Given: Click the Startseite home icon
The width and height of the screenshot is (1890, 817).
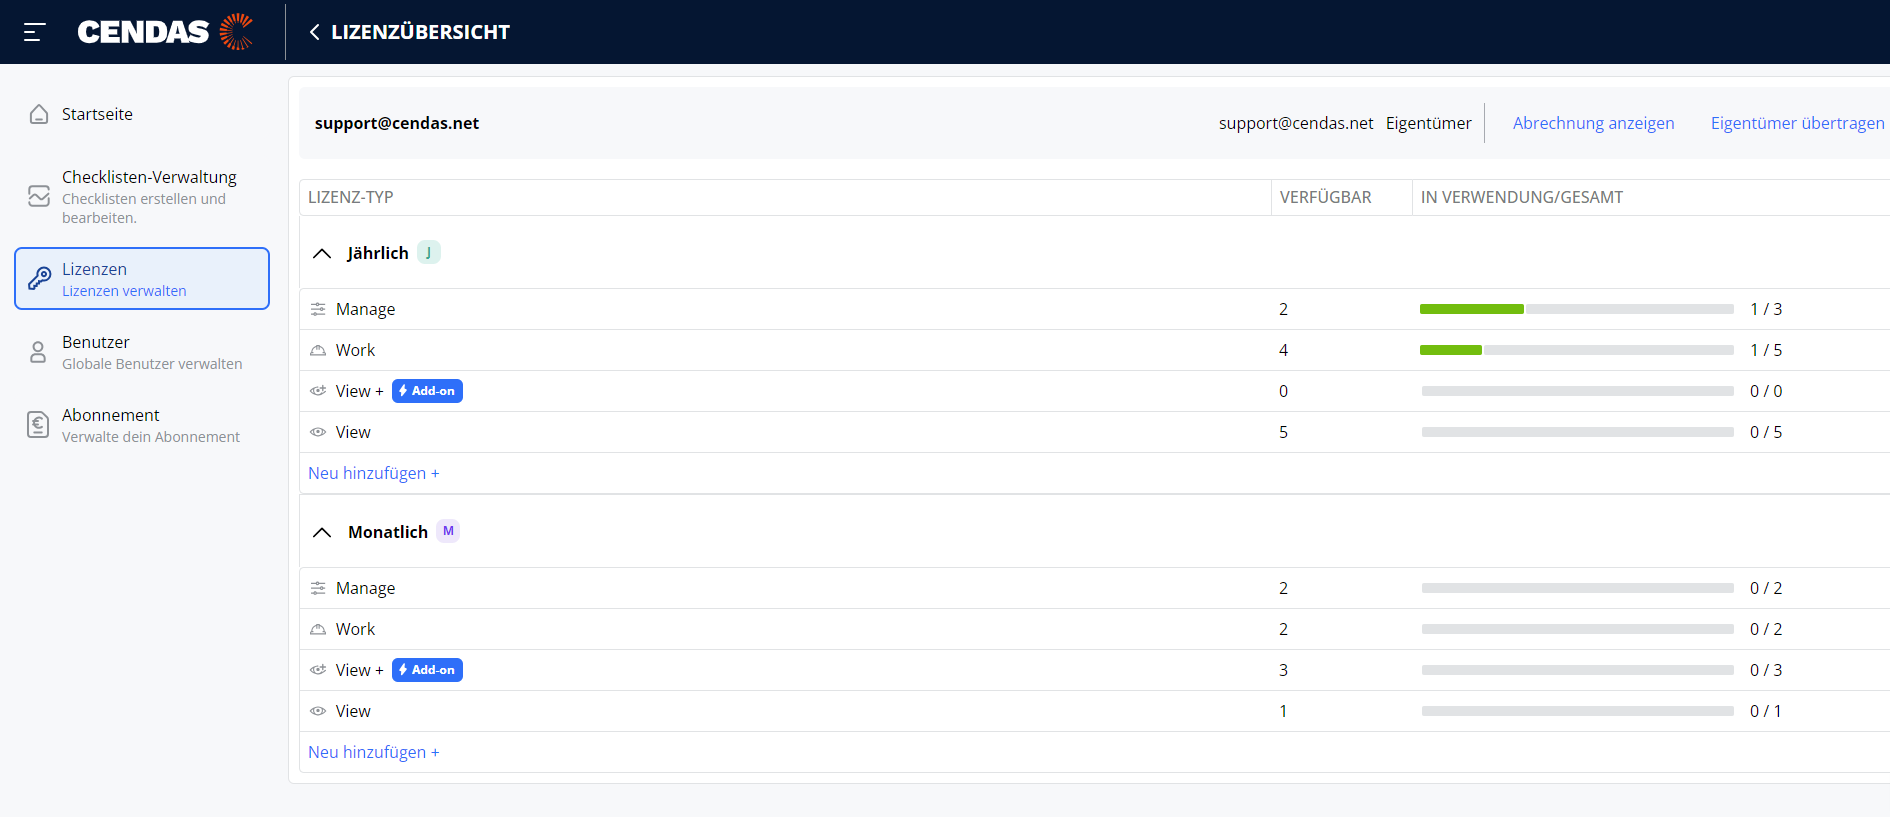Looking at the screenshot, I should click(39, 114).
